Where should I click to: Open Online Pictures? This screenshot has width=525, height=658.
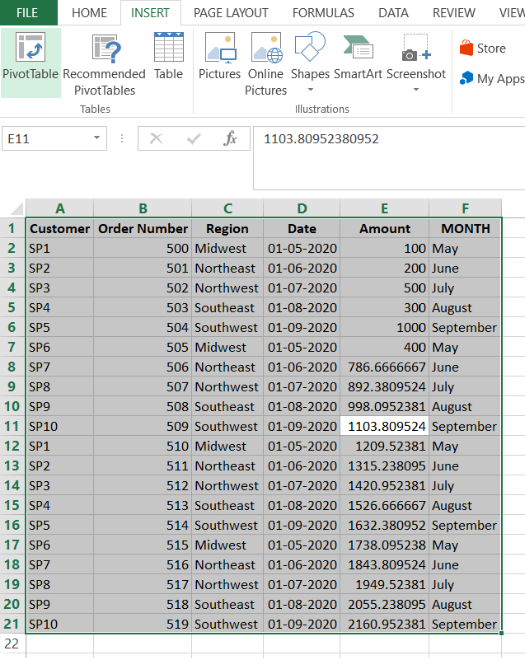coord(266,64)
